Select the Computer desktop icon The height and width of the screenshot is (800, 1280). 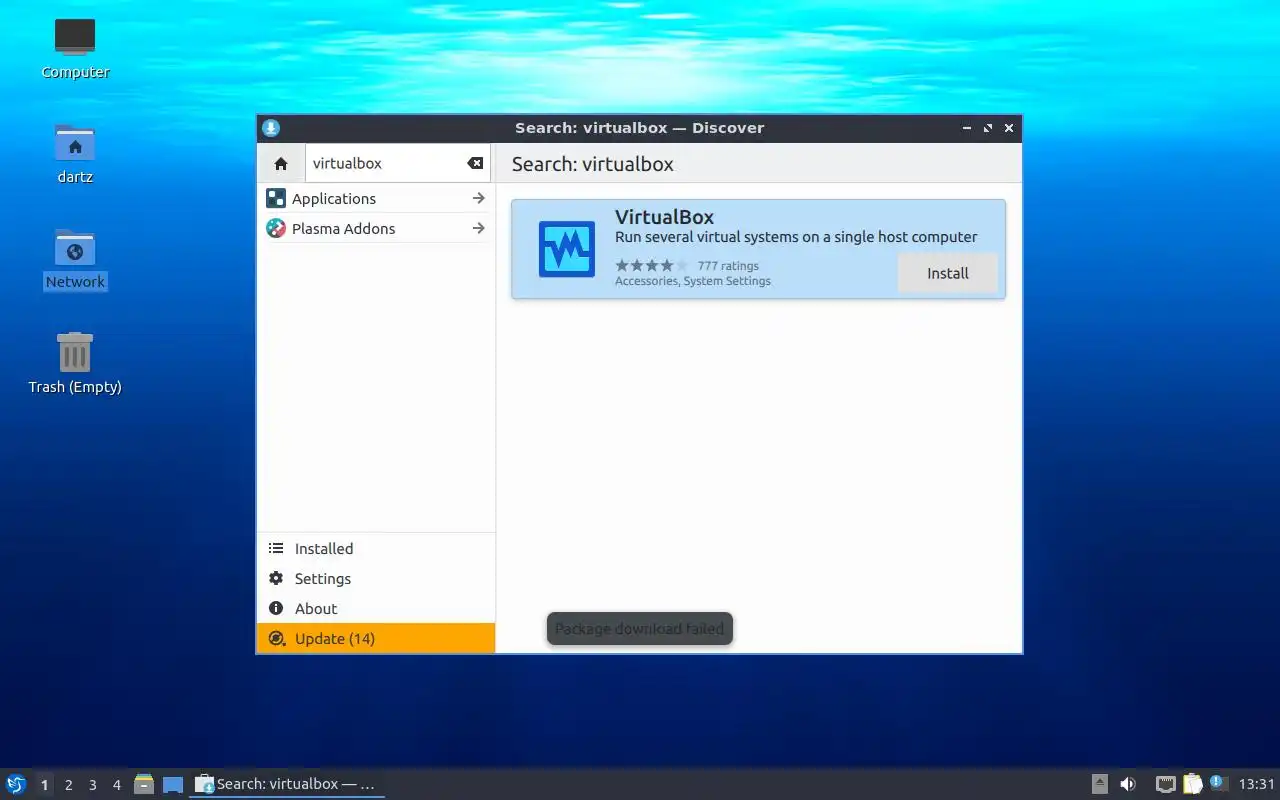[75, 48]
